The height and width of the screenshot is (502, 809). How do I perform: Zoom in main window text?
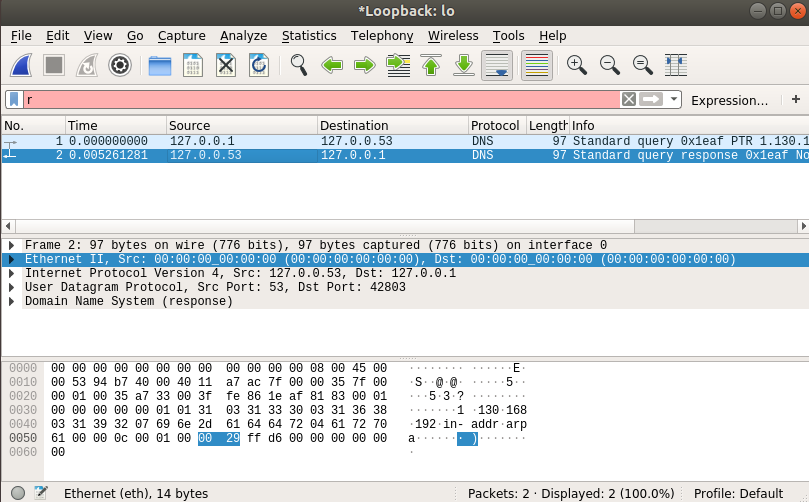tap(576, 66)
